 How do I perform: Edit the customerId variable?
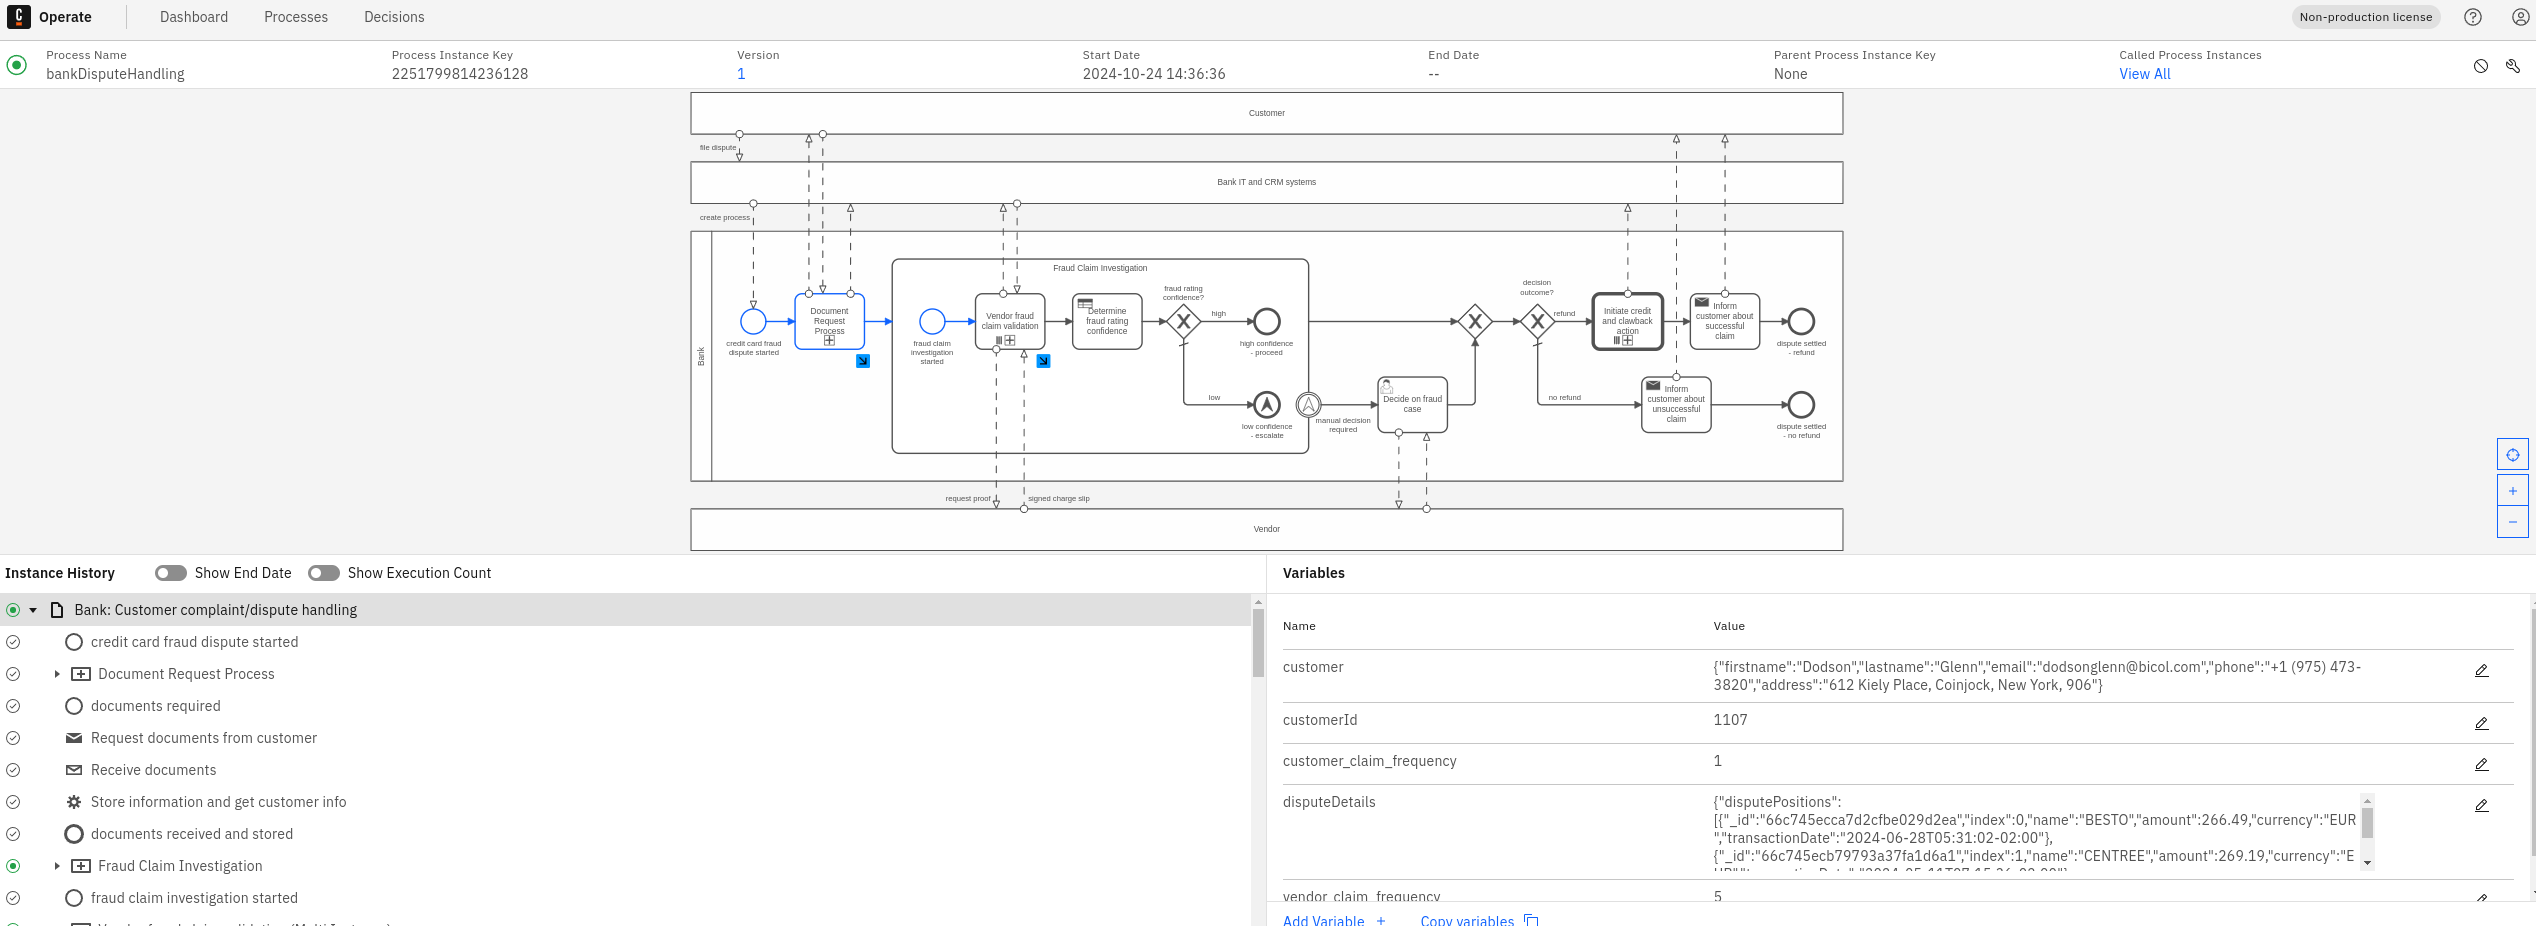[2482, 724]
